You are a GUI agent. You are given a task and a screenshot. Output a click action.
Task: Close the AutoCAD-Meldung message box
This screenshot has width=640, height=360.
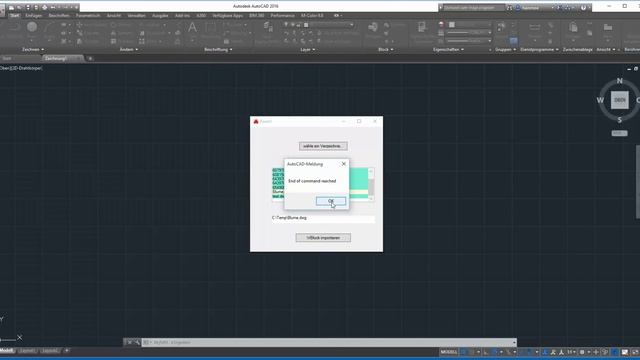344,164
